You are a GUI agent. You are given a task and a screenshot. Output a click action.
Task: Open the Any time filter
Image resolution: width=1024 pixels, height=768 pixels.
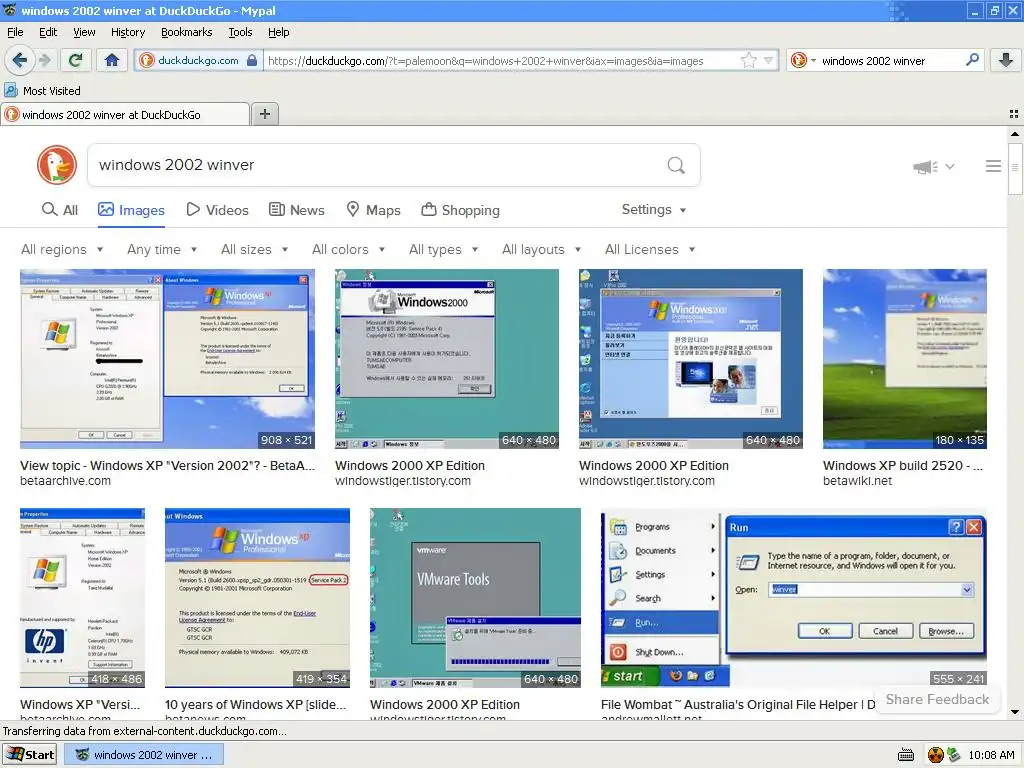162,249
